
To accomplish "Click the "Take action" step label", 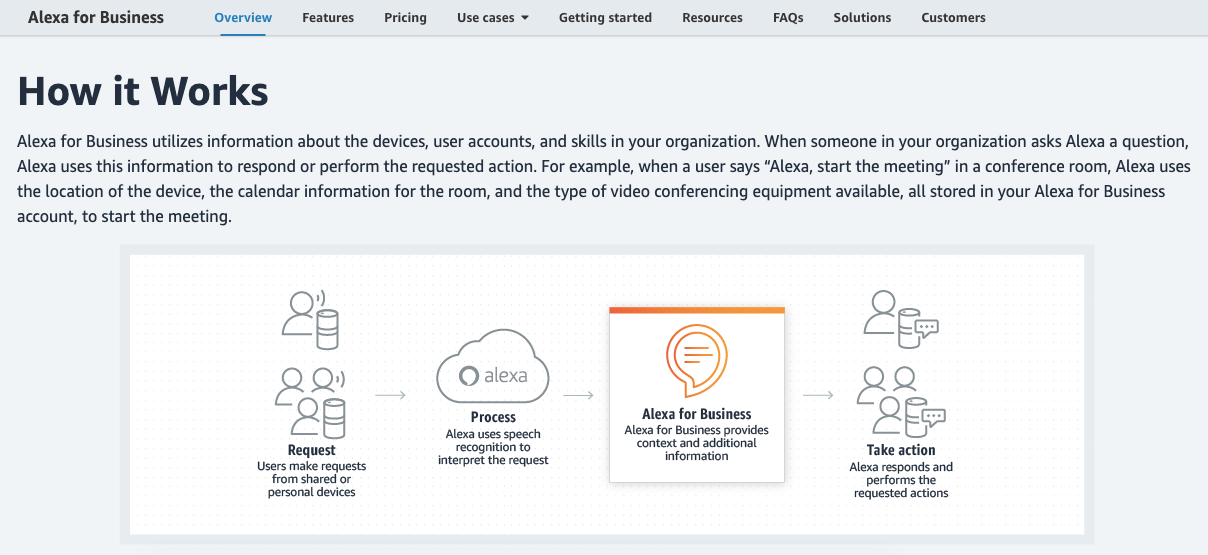I will (x=901, y=450).
